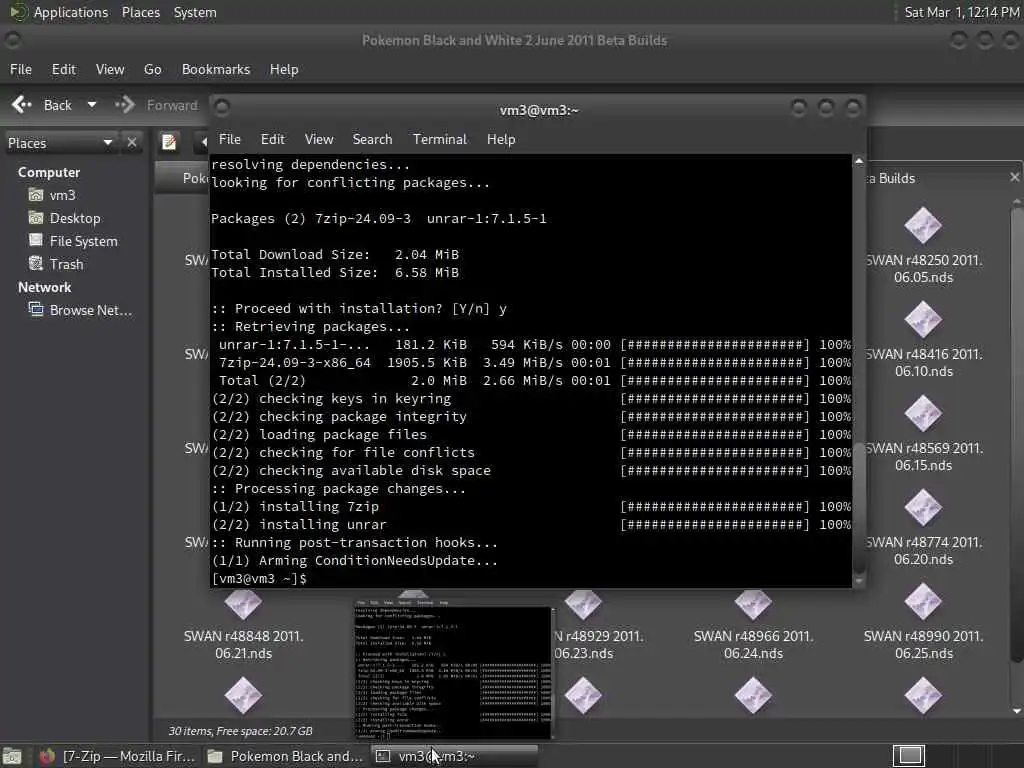Screen dimensions: 1024x768
Task: Open Edit menu in terminal window
Action: pos(272,139)
